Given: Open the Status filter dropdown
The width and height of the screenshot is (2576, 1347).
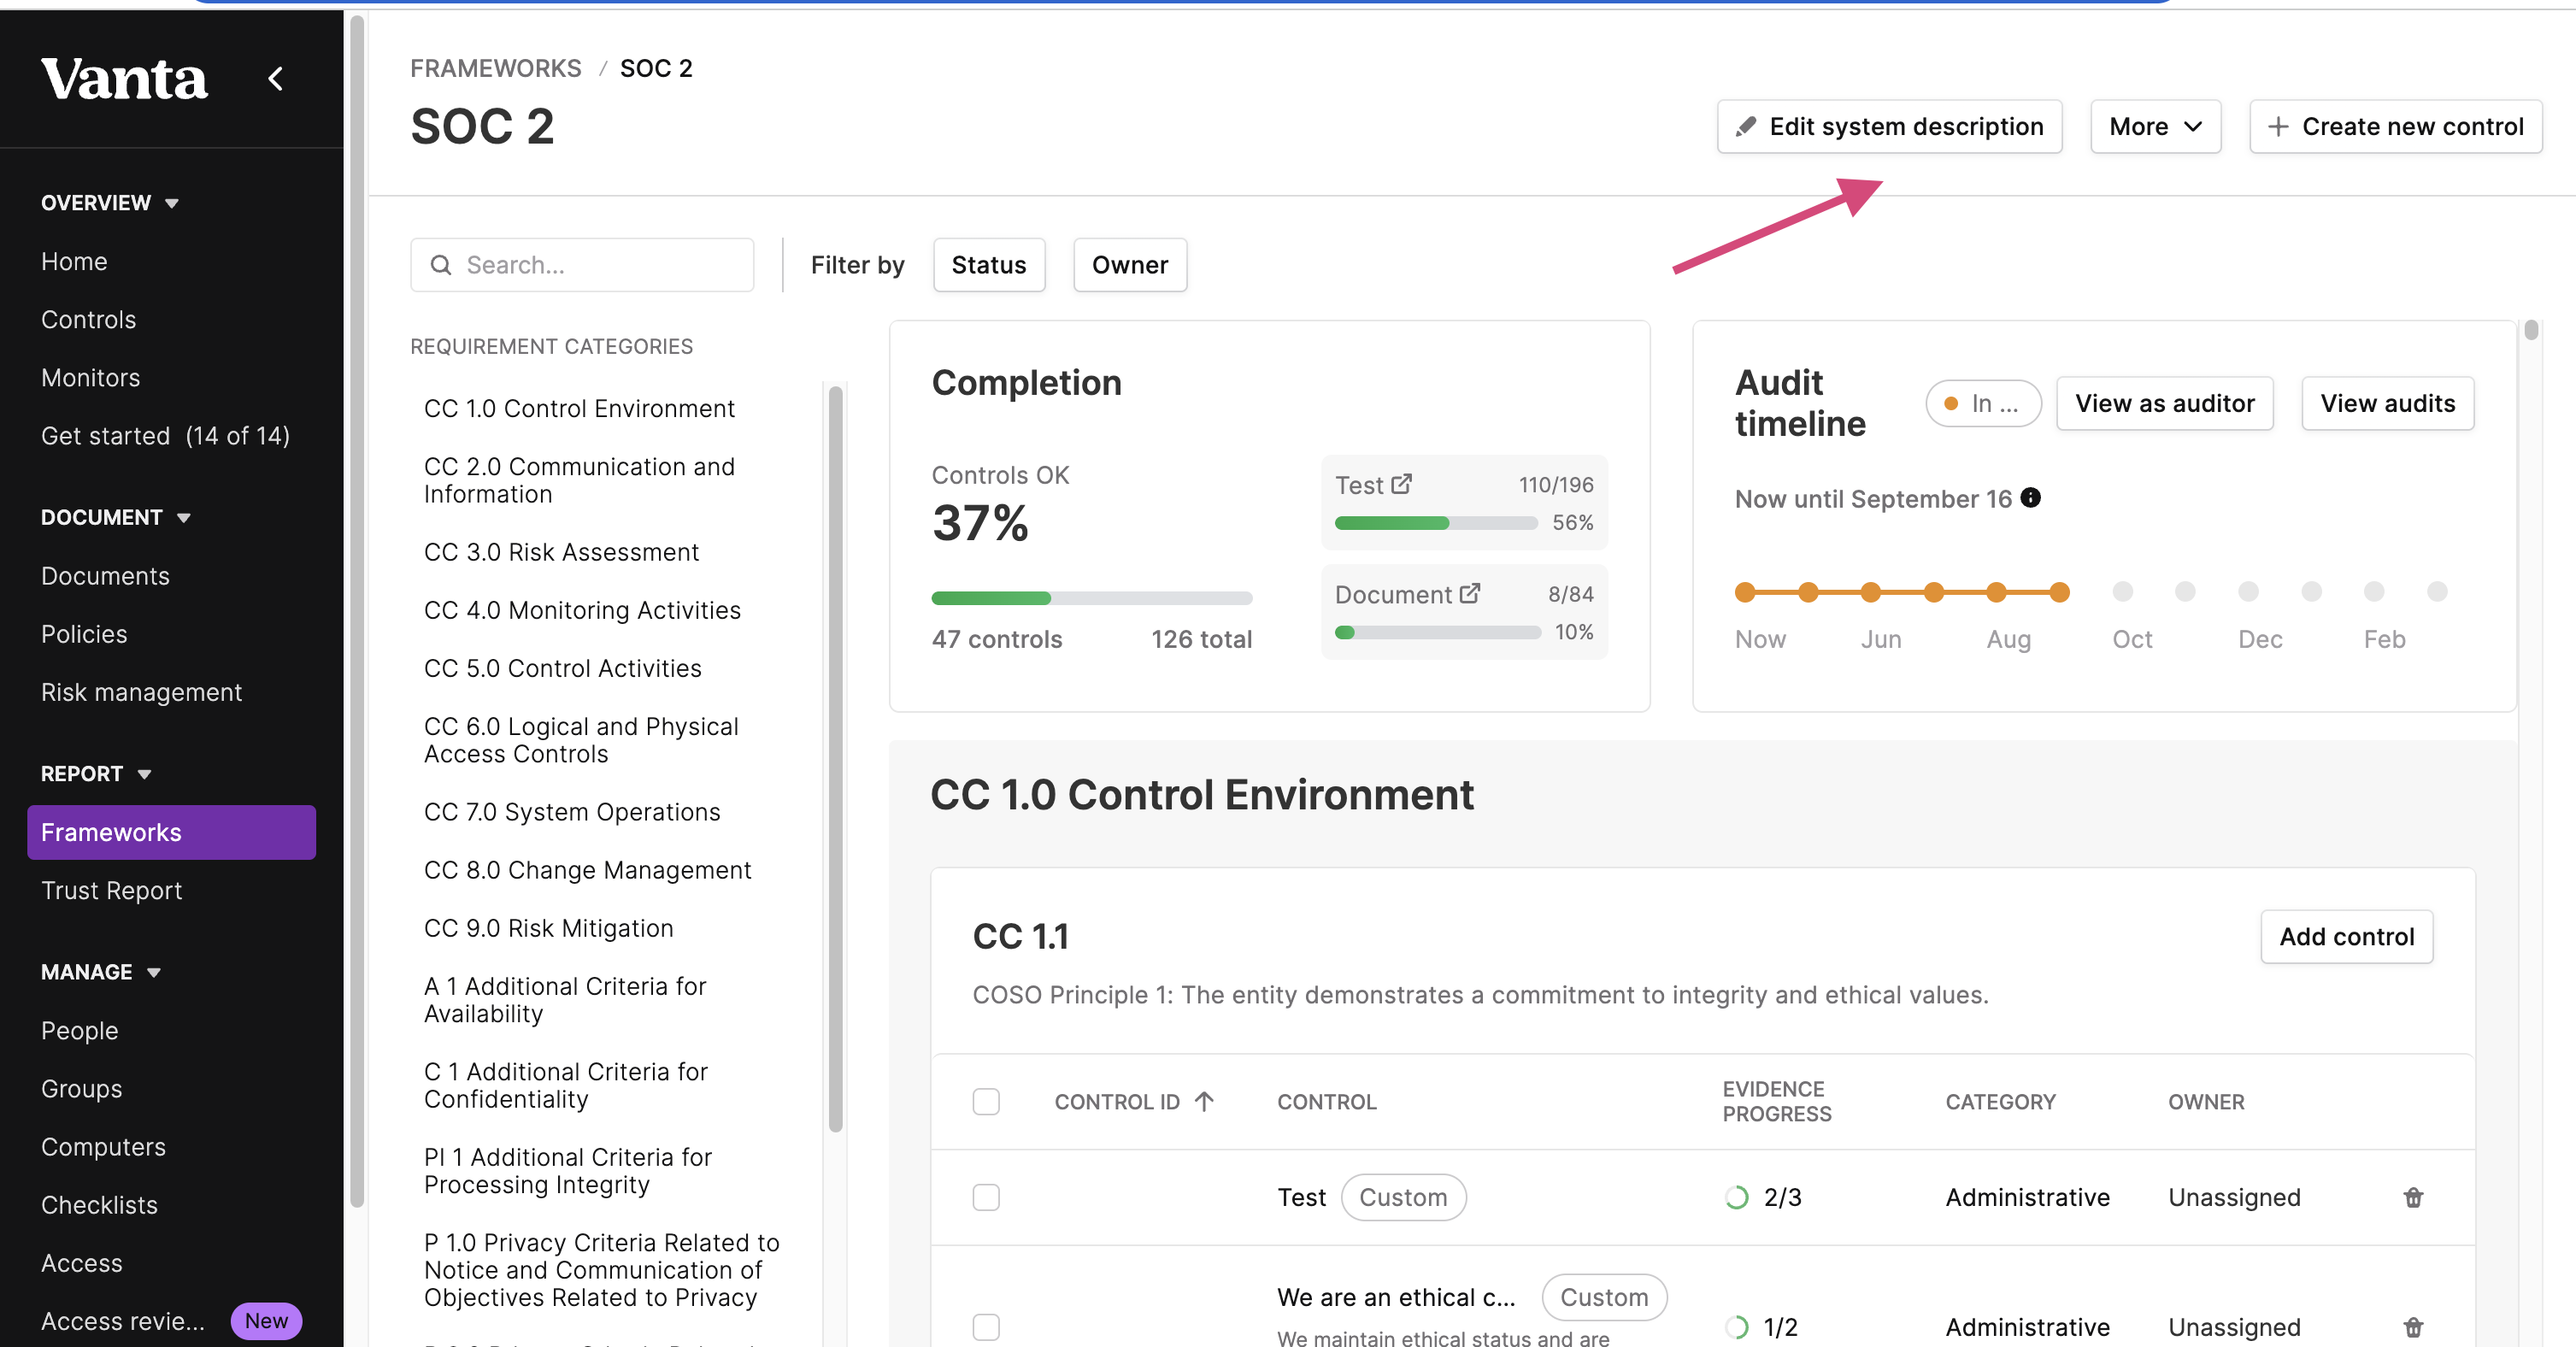Looking at the screenshot, I should (x=989, y=265).
